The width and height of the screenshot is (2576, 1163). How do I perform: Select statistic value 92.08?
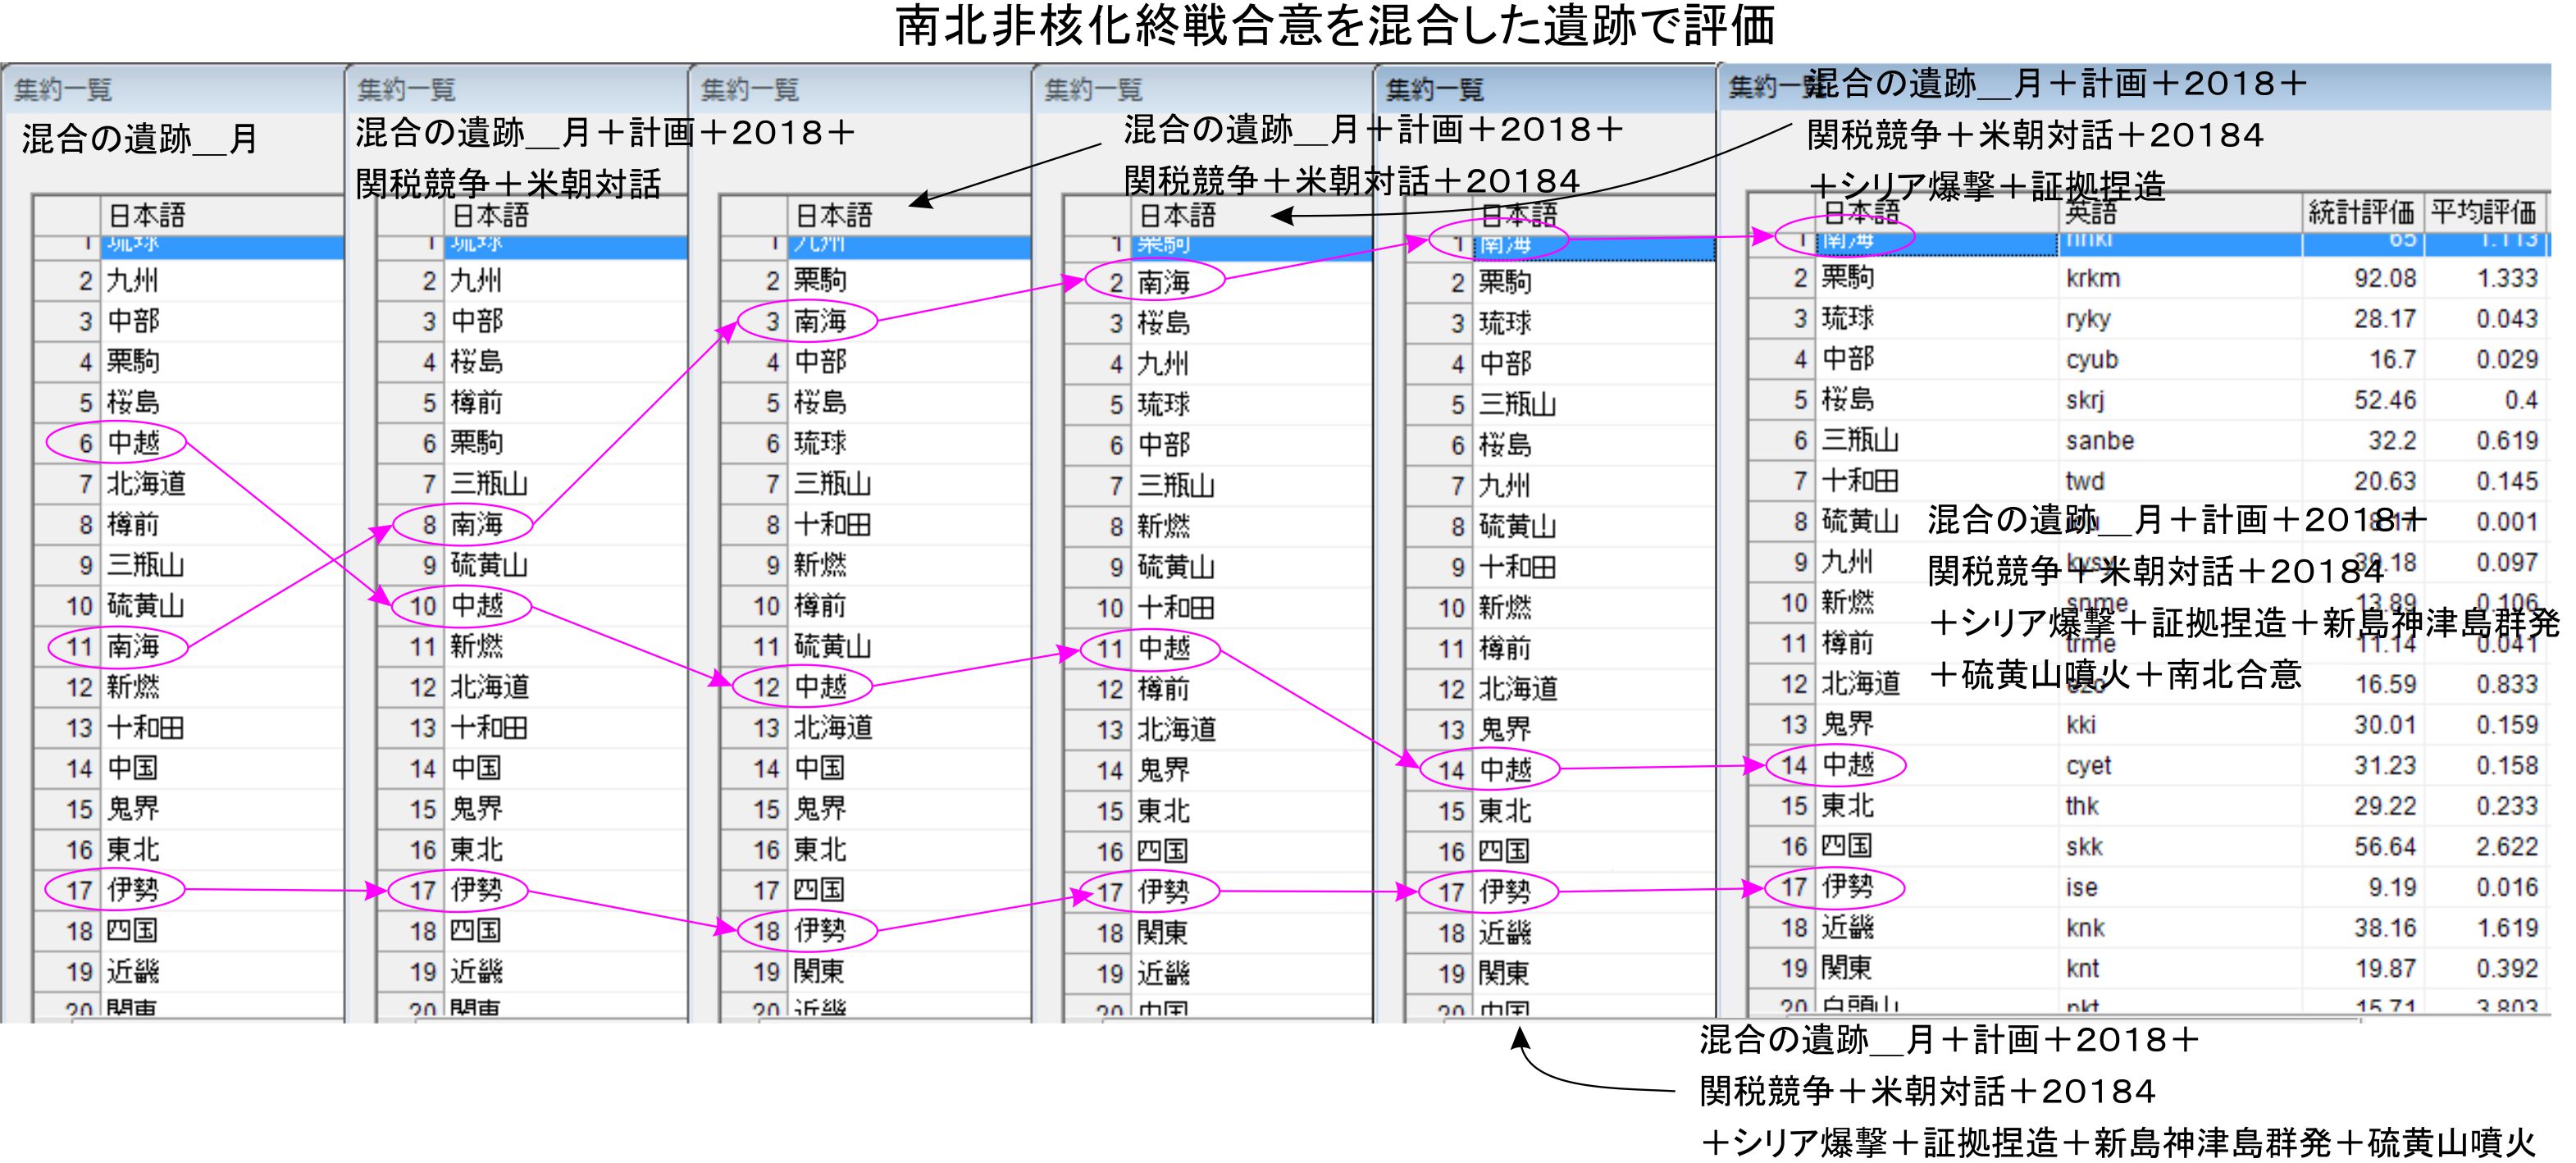click(2384, 278)
